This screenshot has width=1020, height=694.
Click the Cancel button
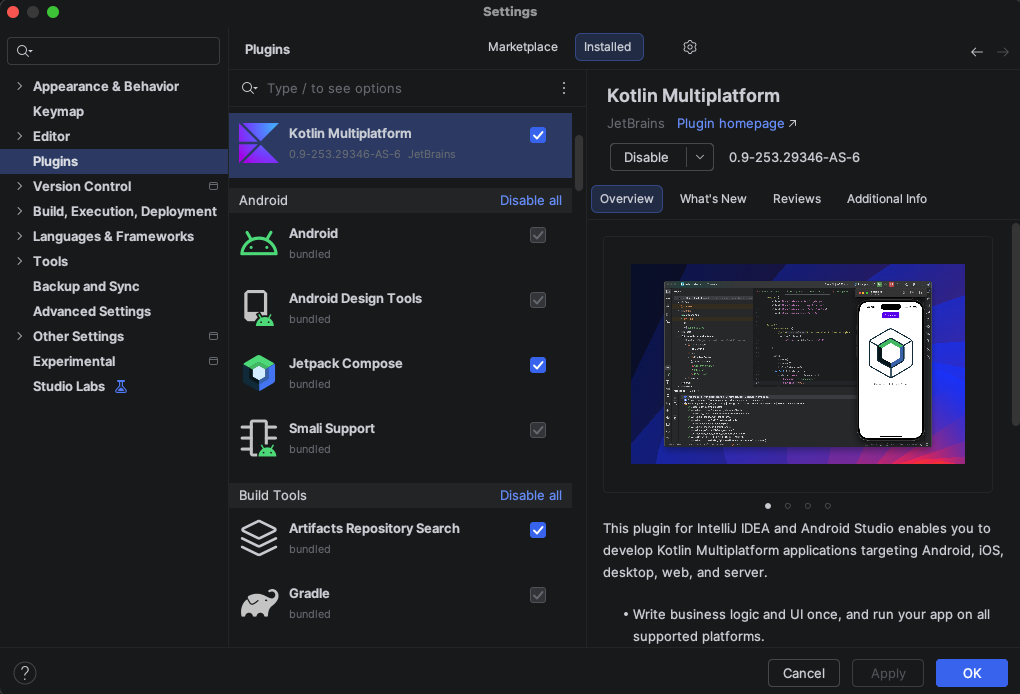click(803, 673)
